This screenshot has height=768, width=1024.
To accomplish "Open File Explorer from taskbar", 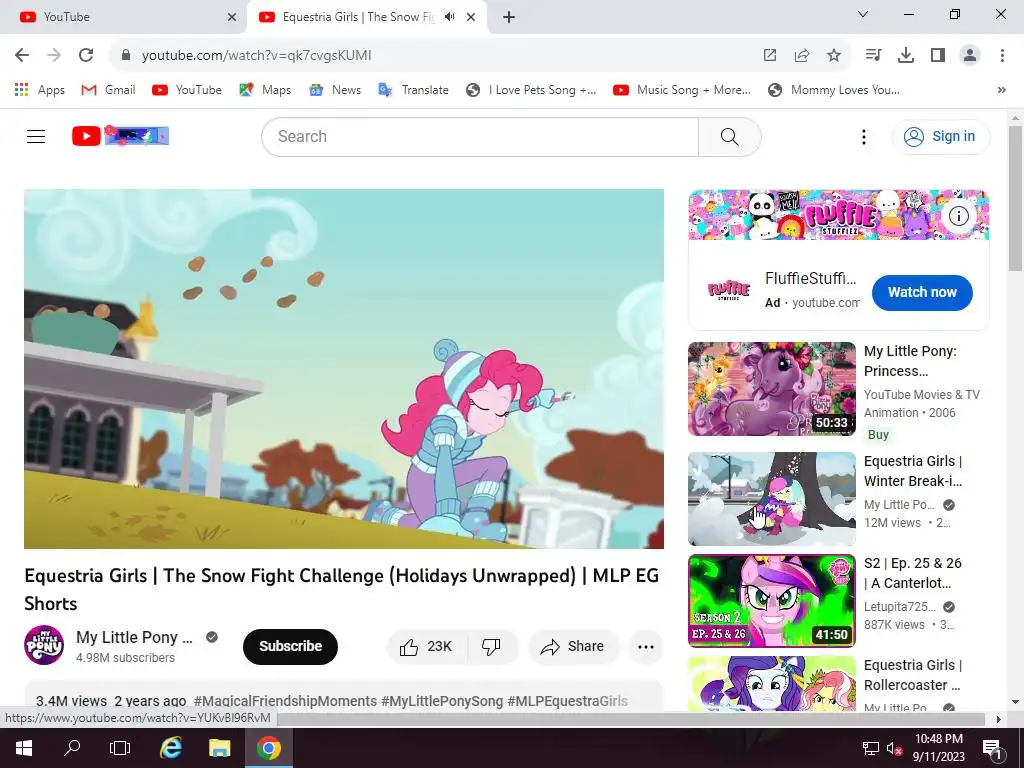I will pos(219,748).
